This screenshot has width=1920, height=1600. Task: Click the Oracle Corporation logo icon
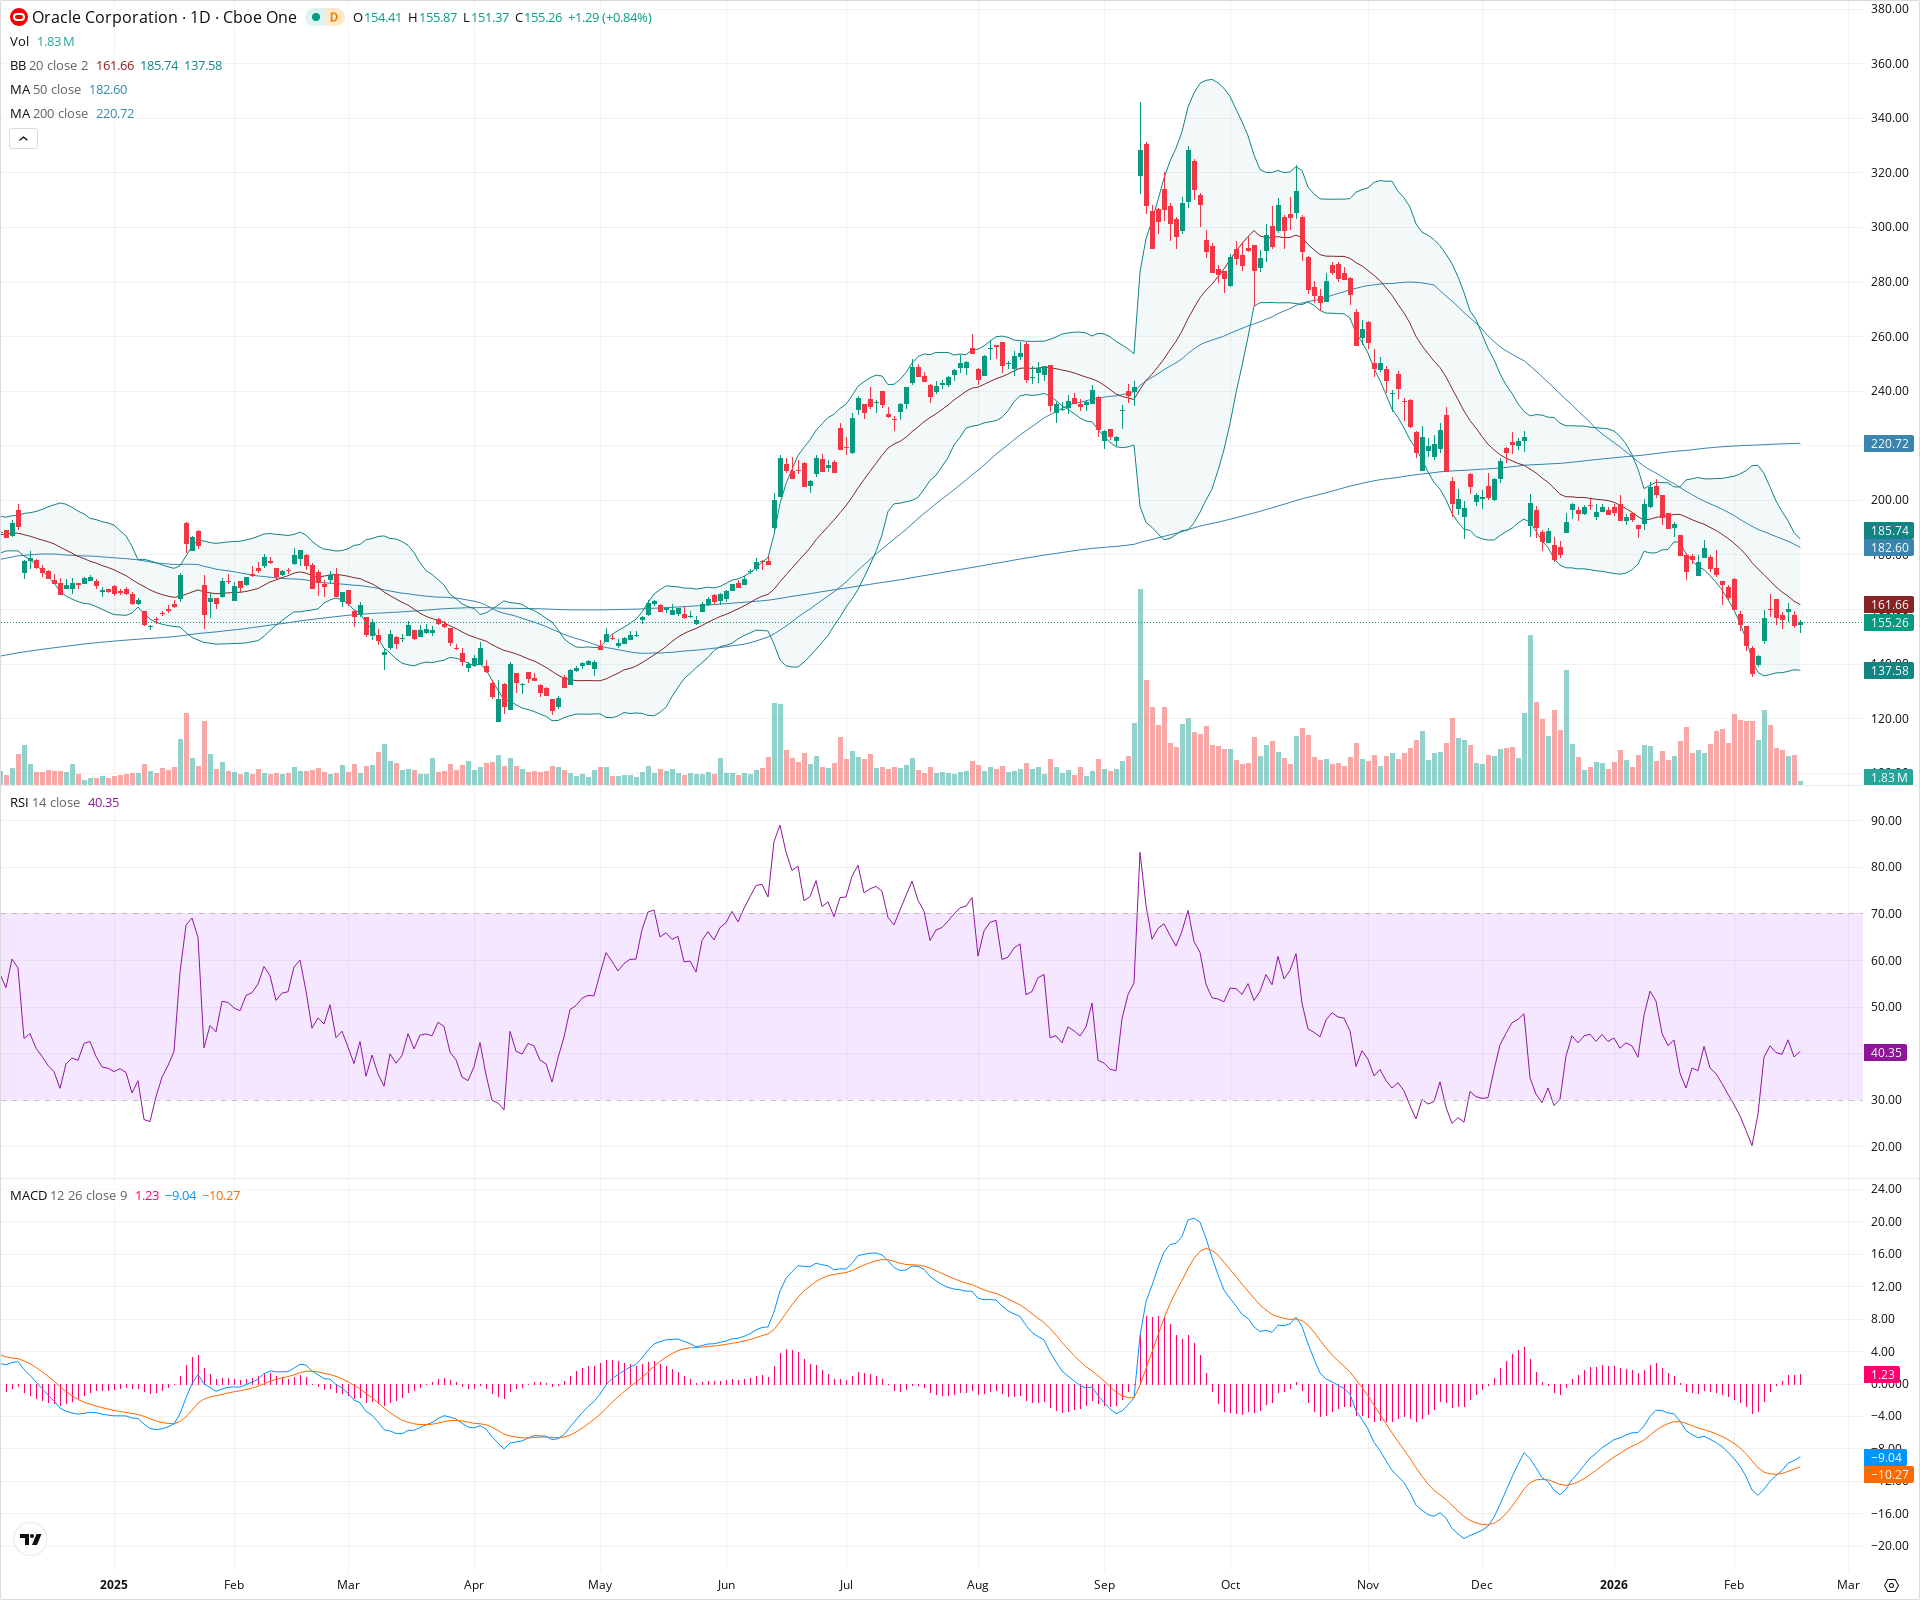point(17,17)
